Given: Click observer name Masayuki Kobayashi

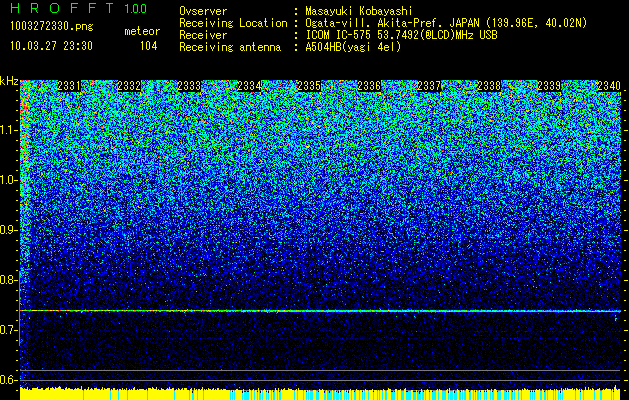Looking at the screenshot, I should [x=359, y=11].
